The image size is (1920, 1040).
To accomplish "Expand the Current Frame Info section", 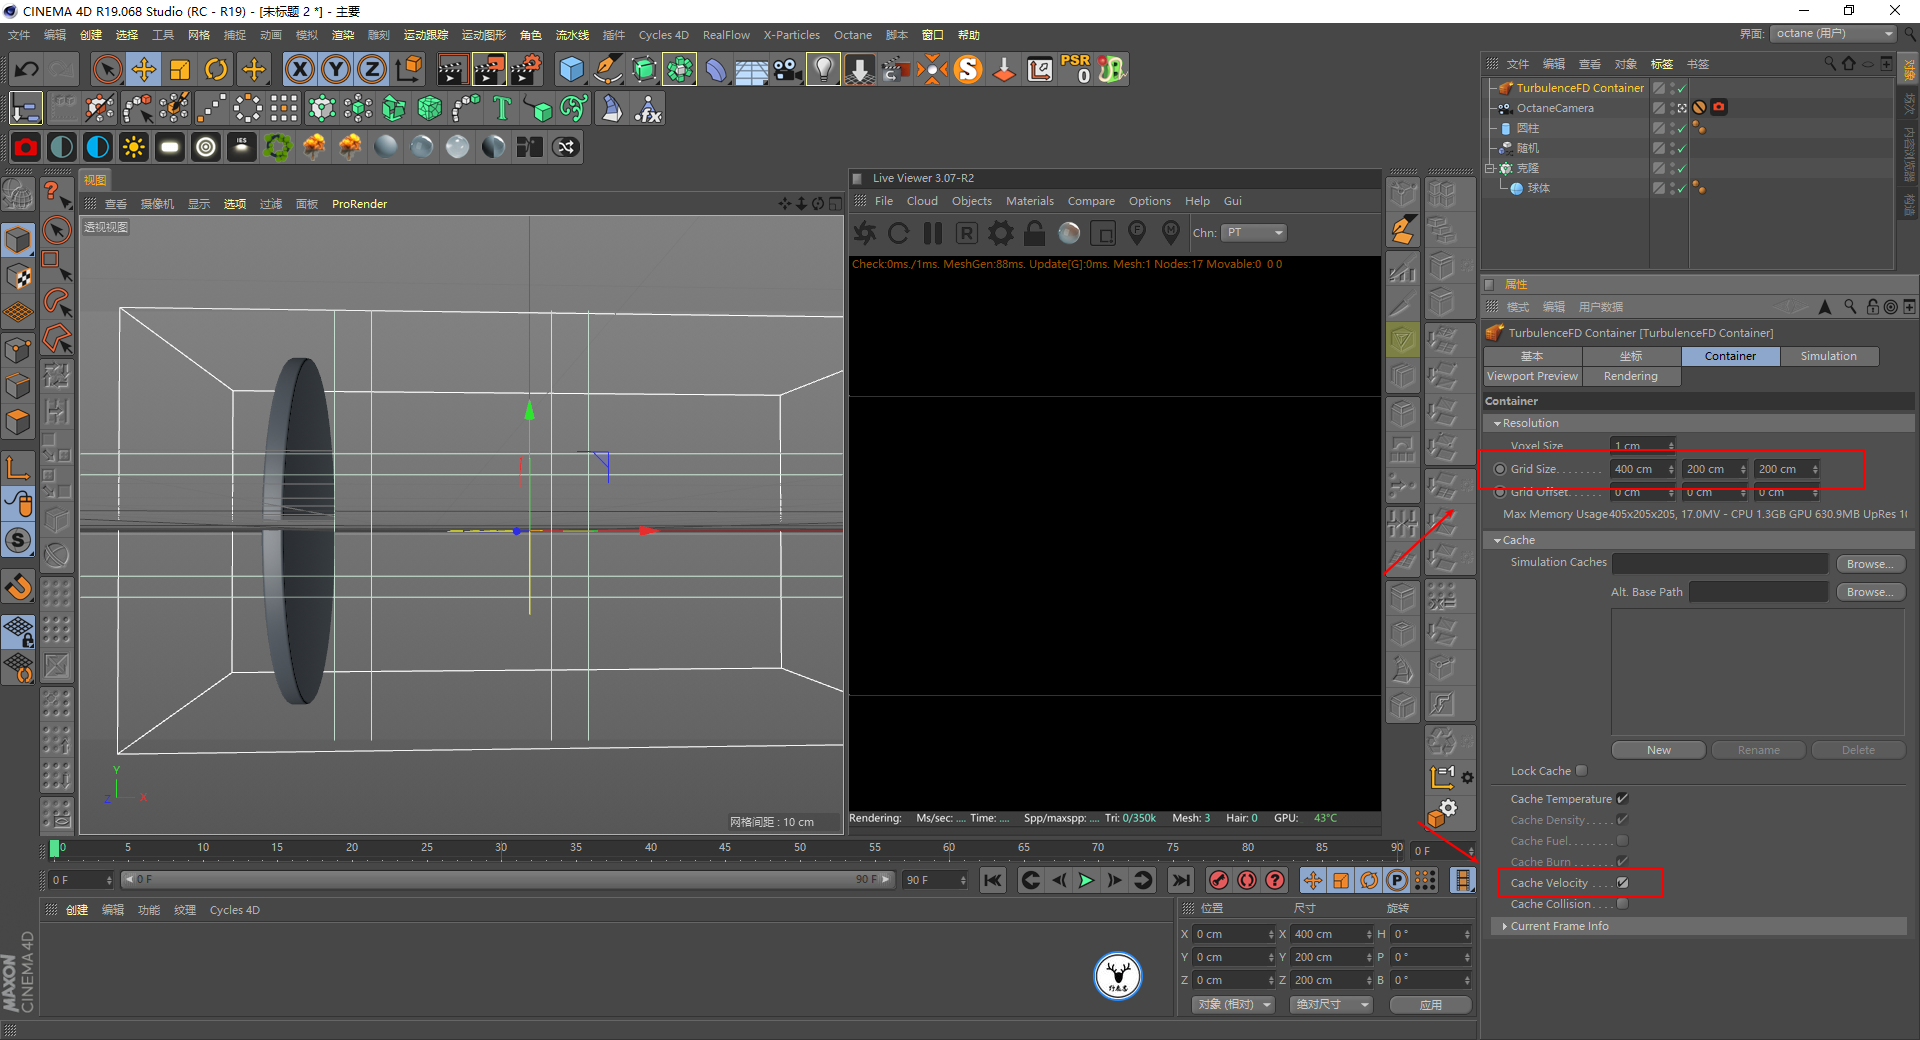I will (1504, 927).
